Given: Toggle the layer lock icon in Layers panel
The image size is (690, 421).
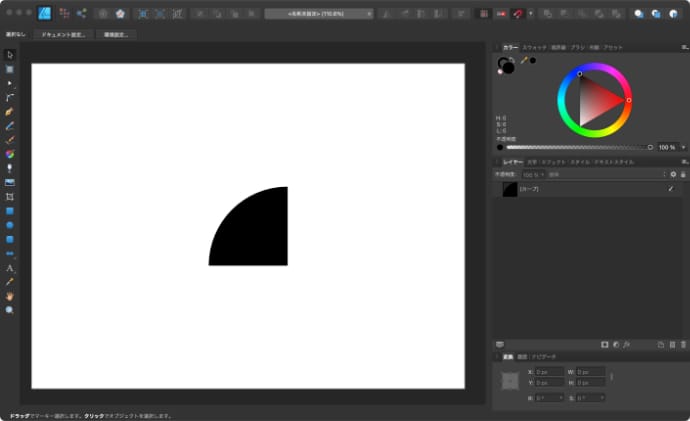Looking at the screenshot, I should (x=683, y=174).
